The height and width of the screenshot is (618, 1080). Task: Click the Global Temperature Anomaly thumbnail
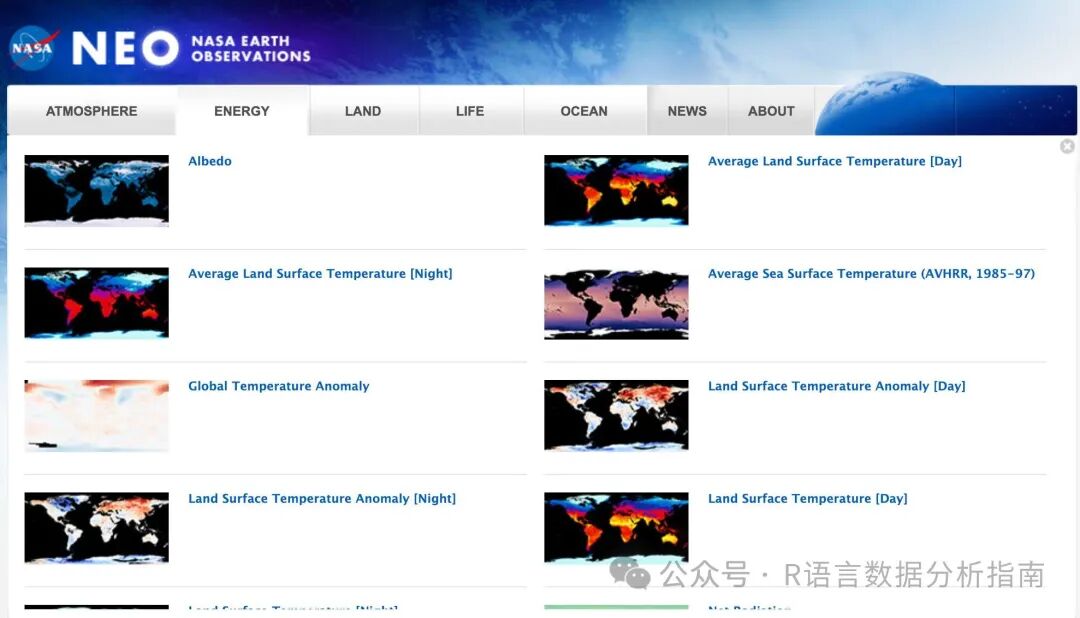96,415
